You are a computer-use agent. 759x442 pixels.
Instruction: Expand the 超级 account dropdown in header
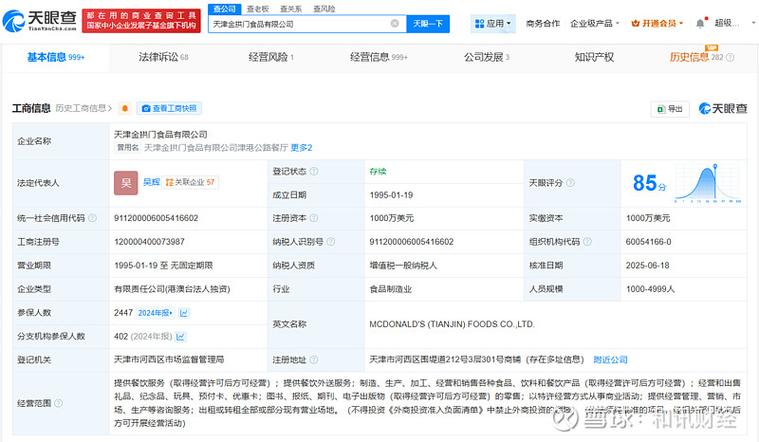coord(735,23)
